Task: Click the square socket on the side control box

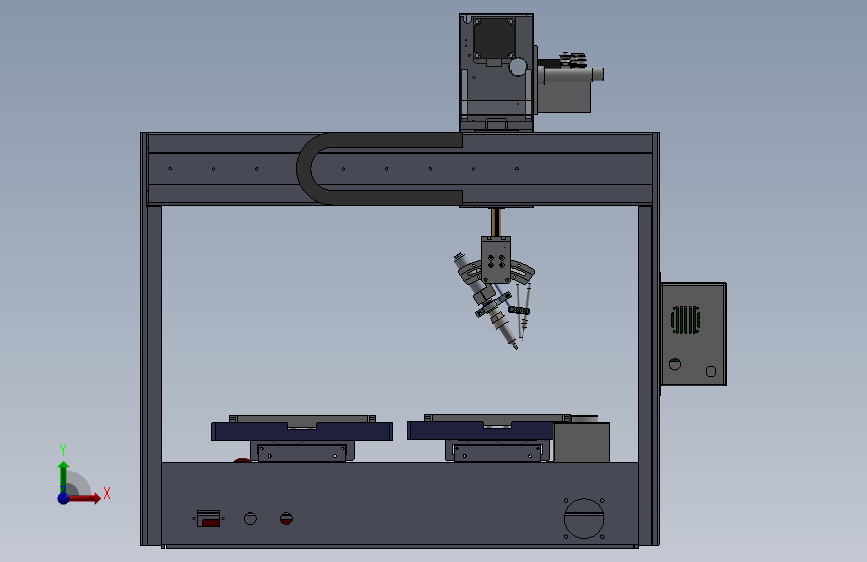Action: tap(711, 372)
